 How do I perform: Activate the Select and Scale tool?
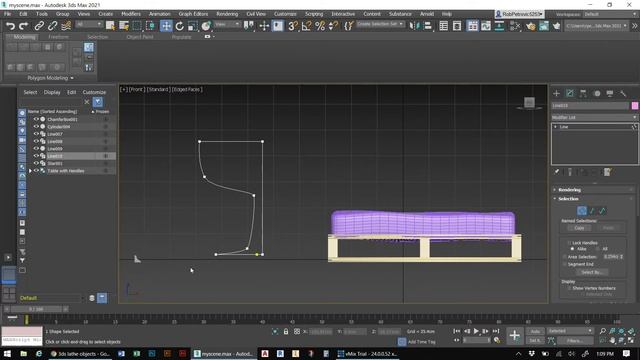pyautogui.click(x=193, y=26)
